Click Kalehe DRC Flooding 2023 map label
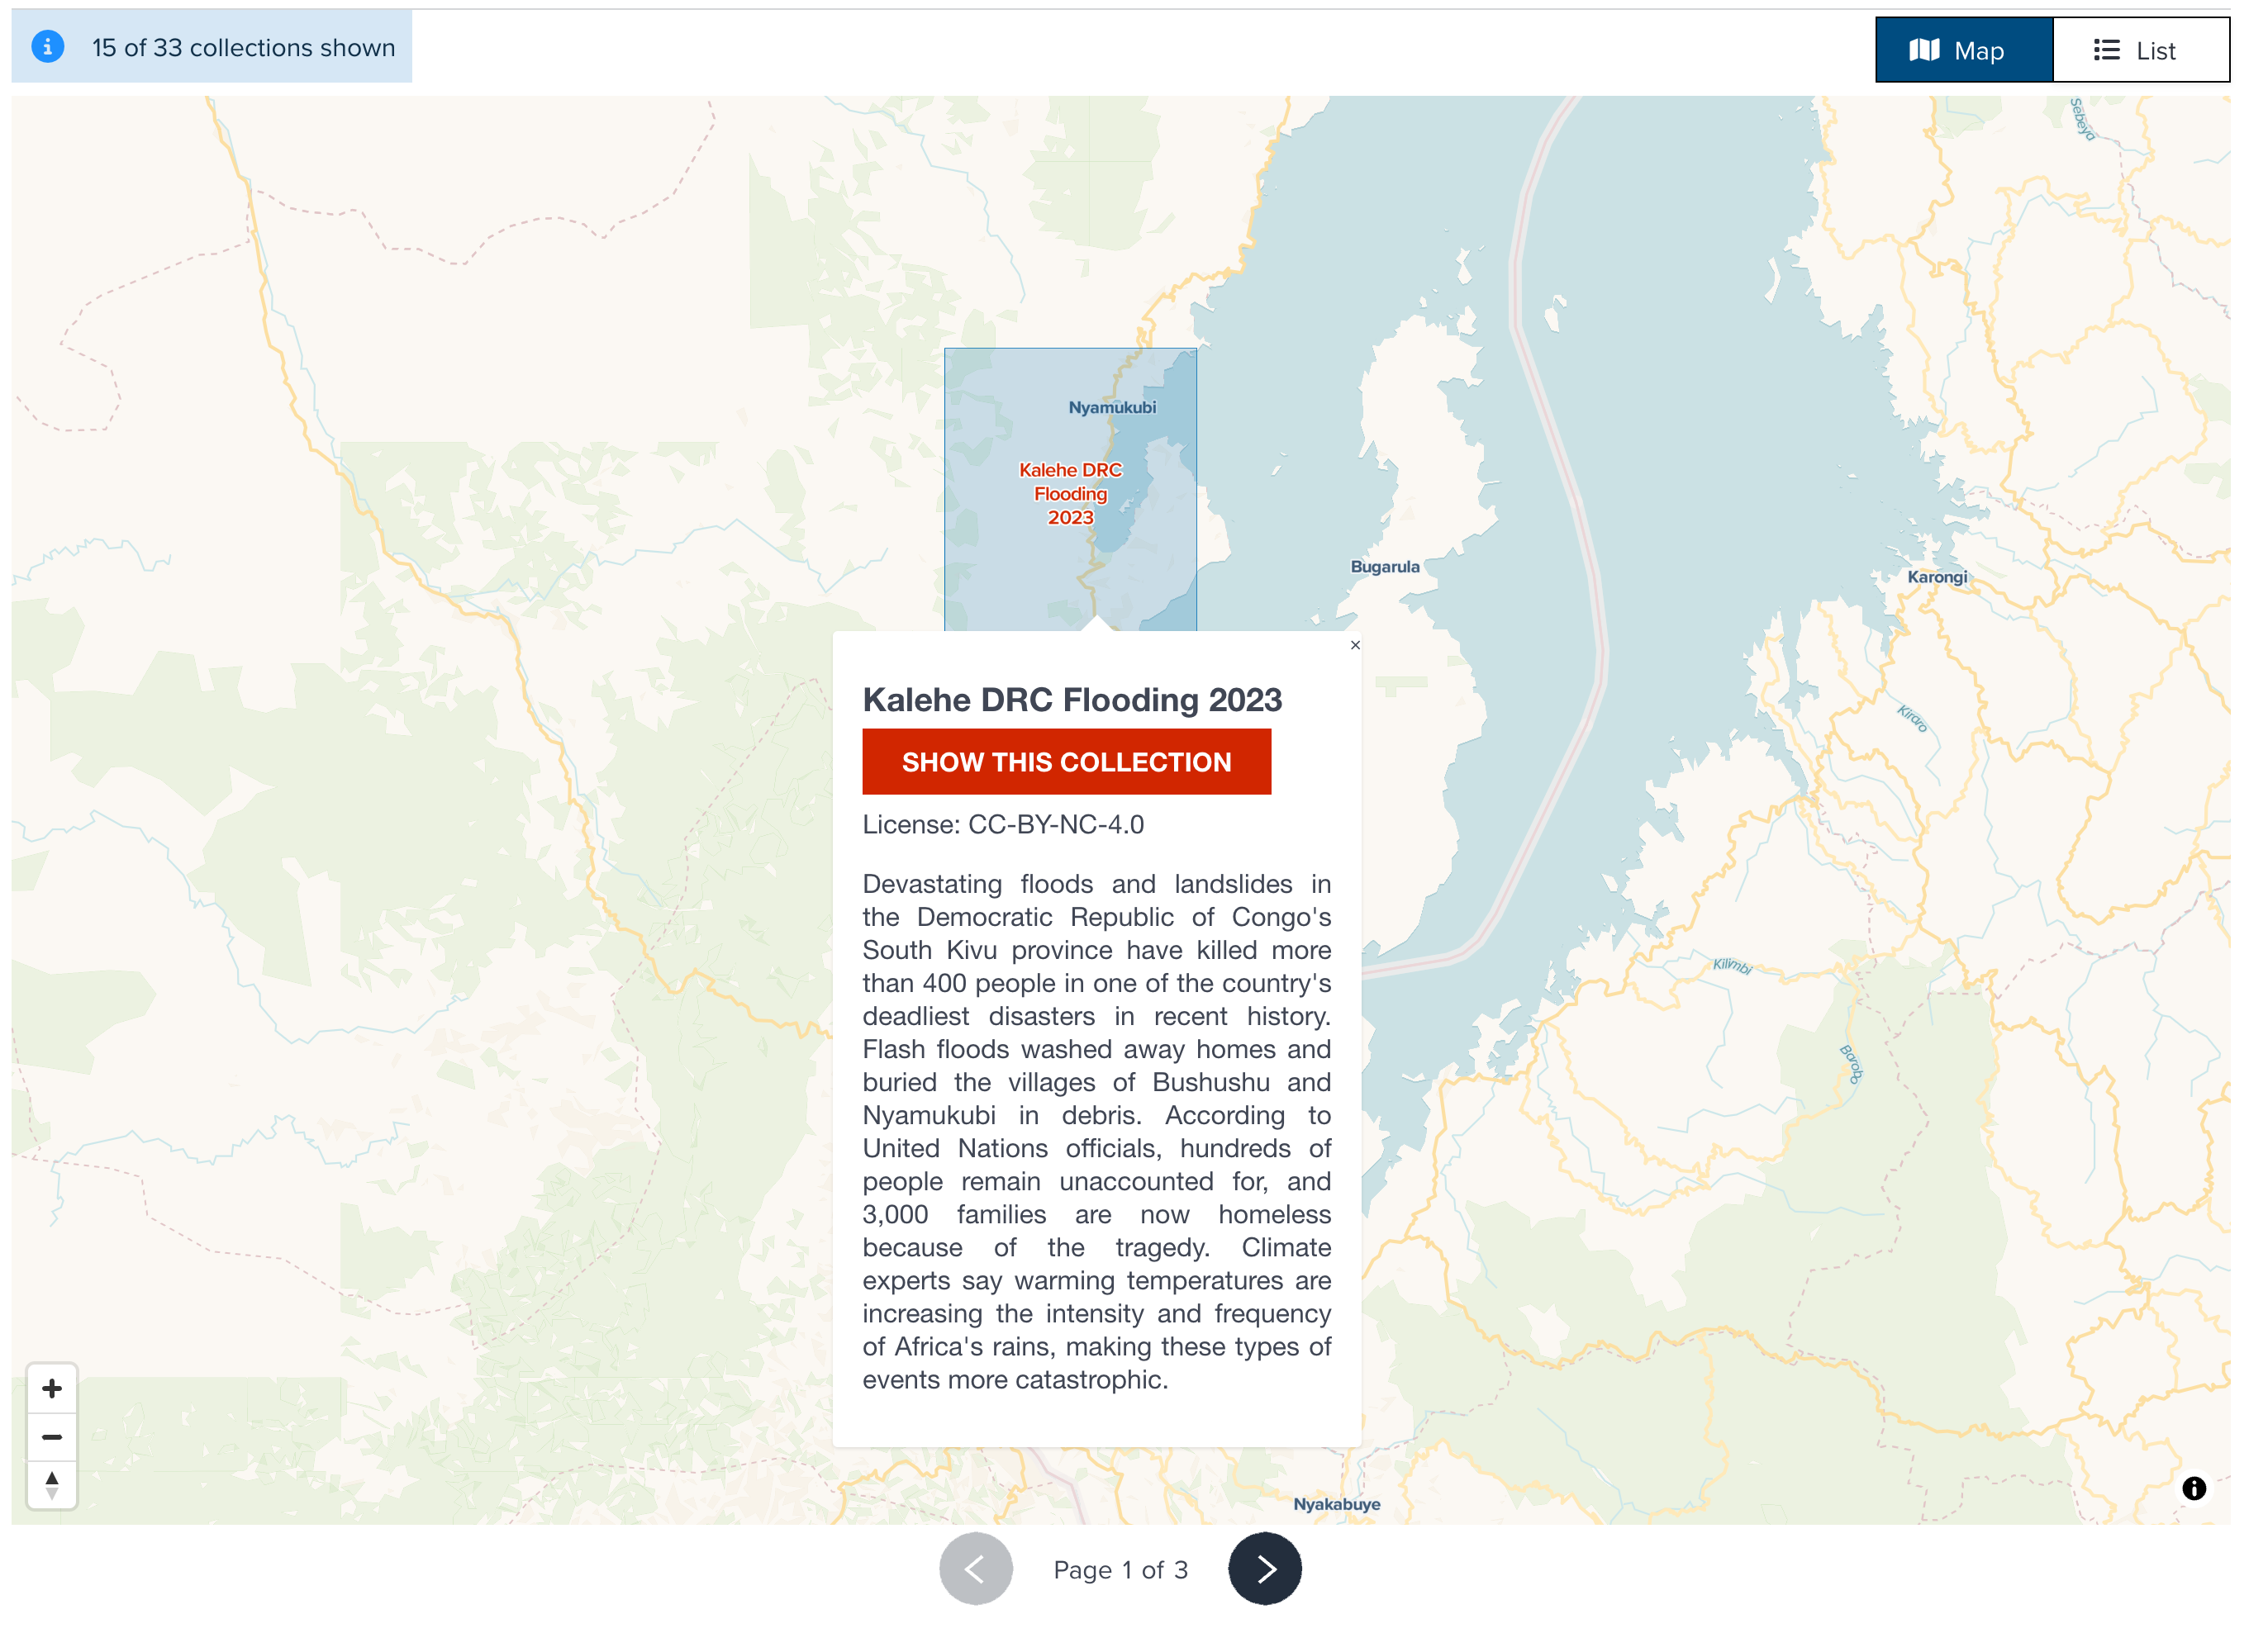Image resolution: width=2268 pixels, height=1633 pixels. [1070, 493]
